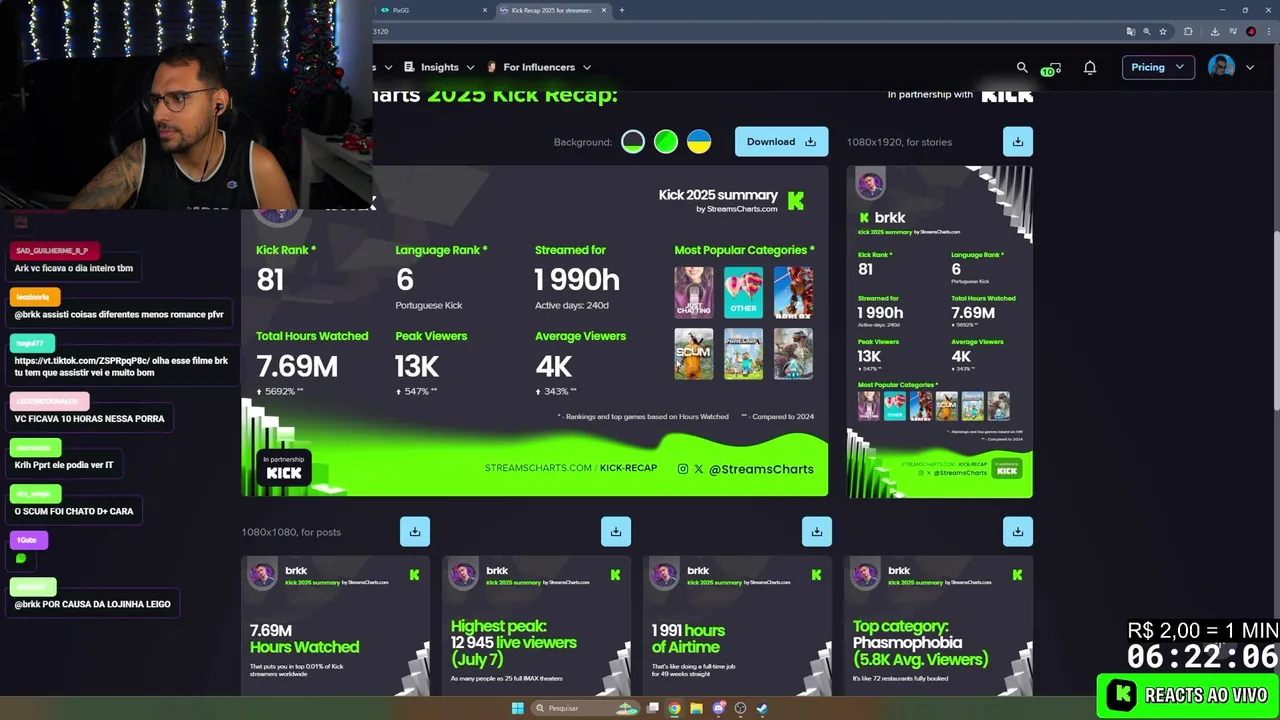1280x720 pixels.
Task: Click the Highest peak card thumbnail
Action: [536, 626]
